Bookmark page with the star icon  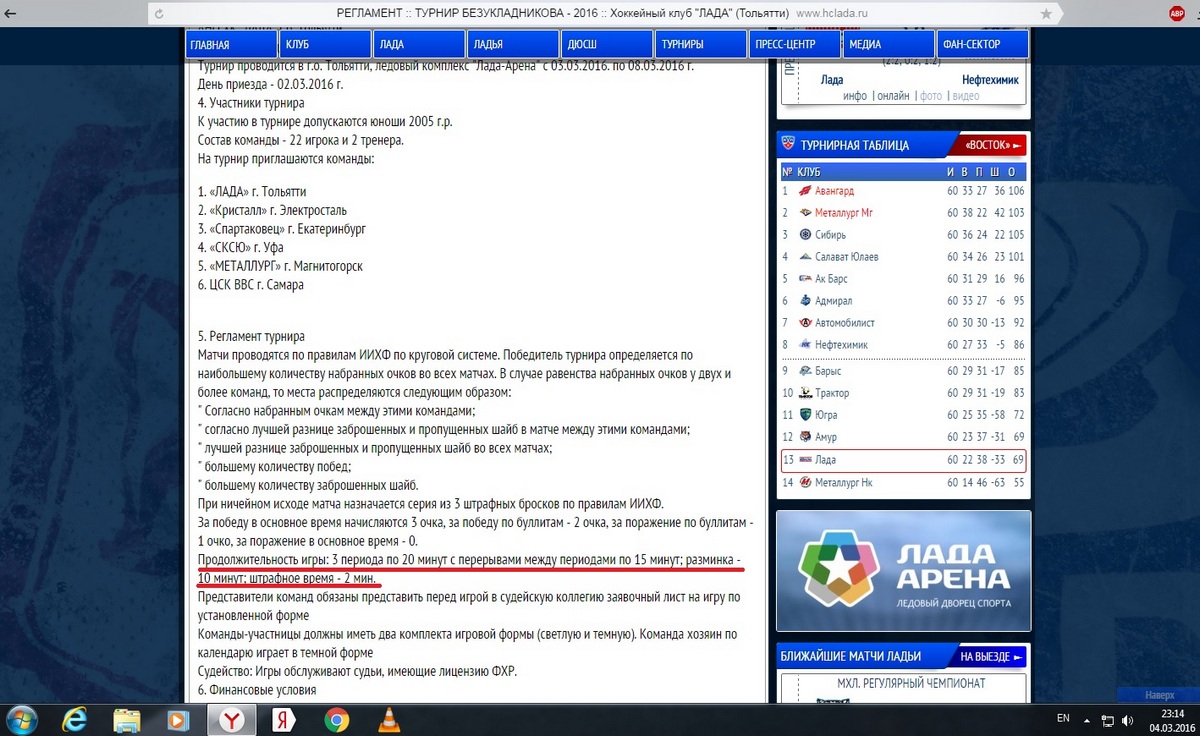[x=1045, y=14]
